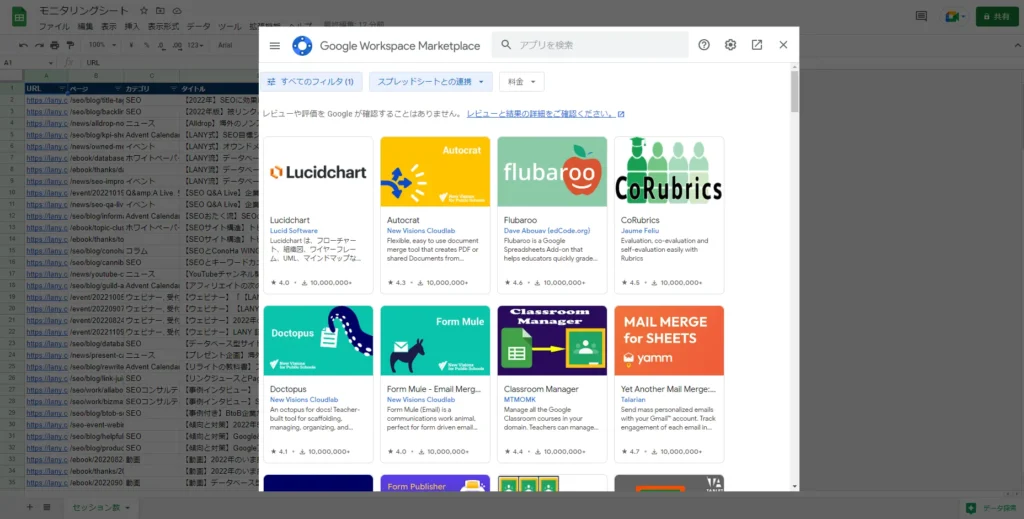
Task: Open the ツール menu in Sheets
Action: coord(229,27)
